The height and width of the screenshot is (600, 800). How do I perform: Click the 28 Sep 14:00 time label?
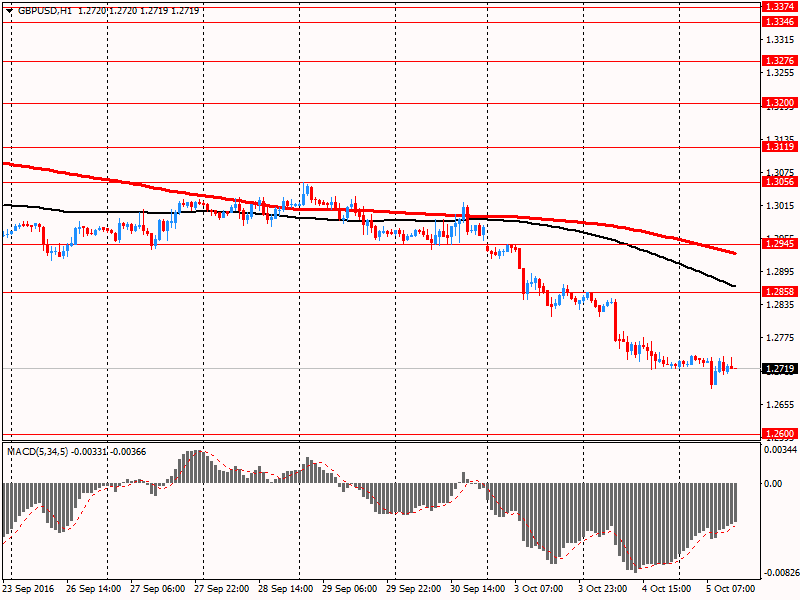click(x=286, y=588)
